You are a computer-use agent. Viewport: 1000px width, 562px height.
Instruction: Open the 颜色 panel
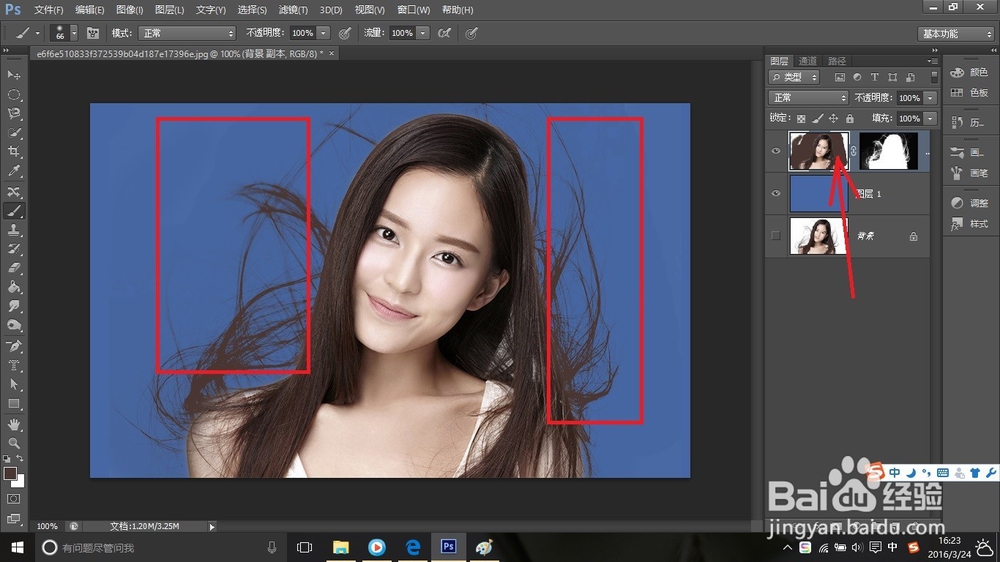coord(969,72)
